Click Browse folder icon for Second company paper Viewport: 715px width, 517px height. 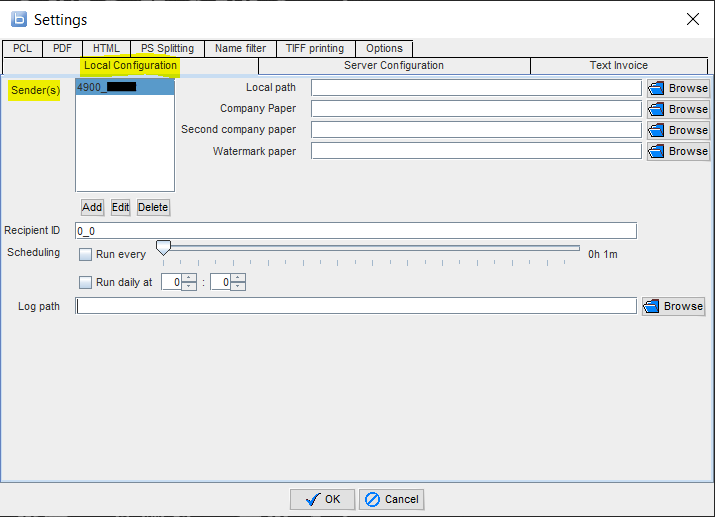(657, 130)
